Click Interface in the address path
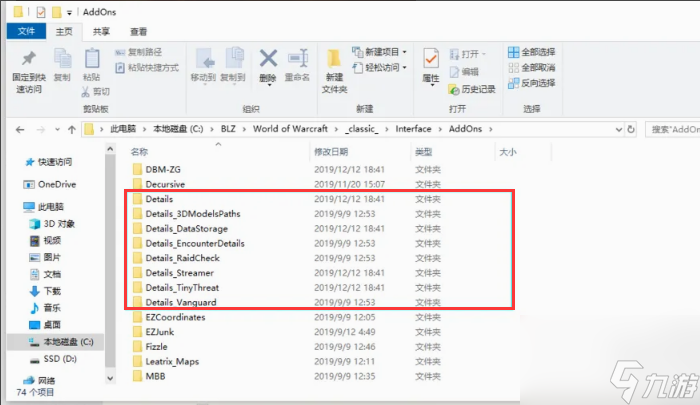The height and width of the screenshot is (405, 700). coord(413,129)
